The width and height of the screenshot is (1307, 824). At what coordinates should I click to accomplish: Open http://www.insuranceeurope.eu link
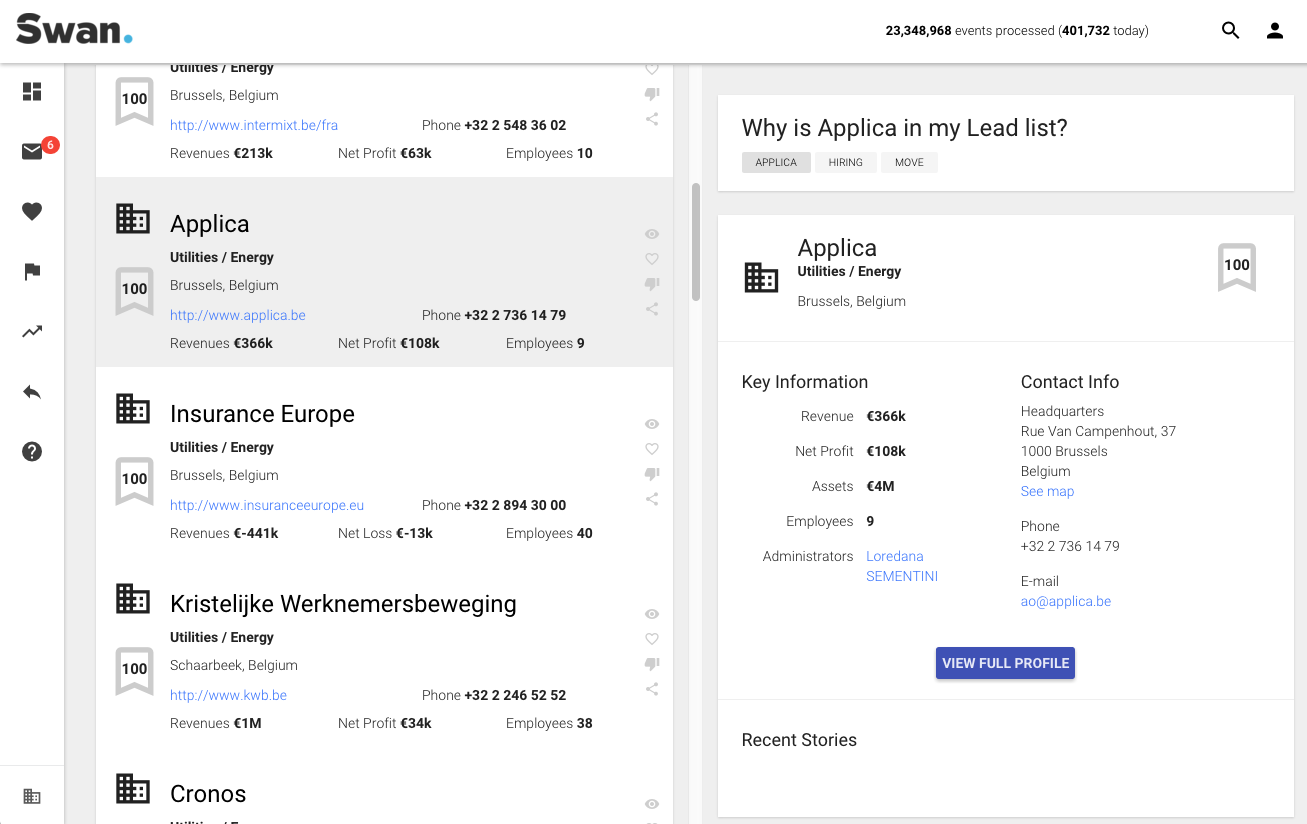(267, 505)
